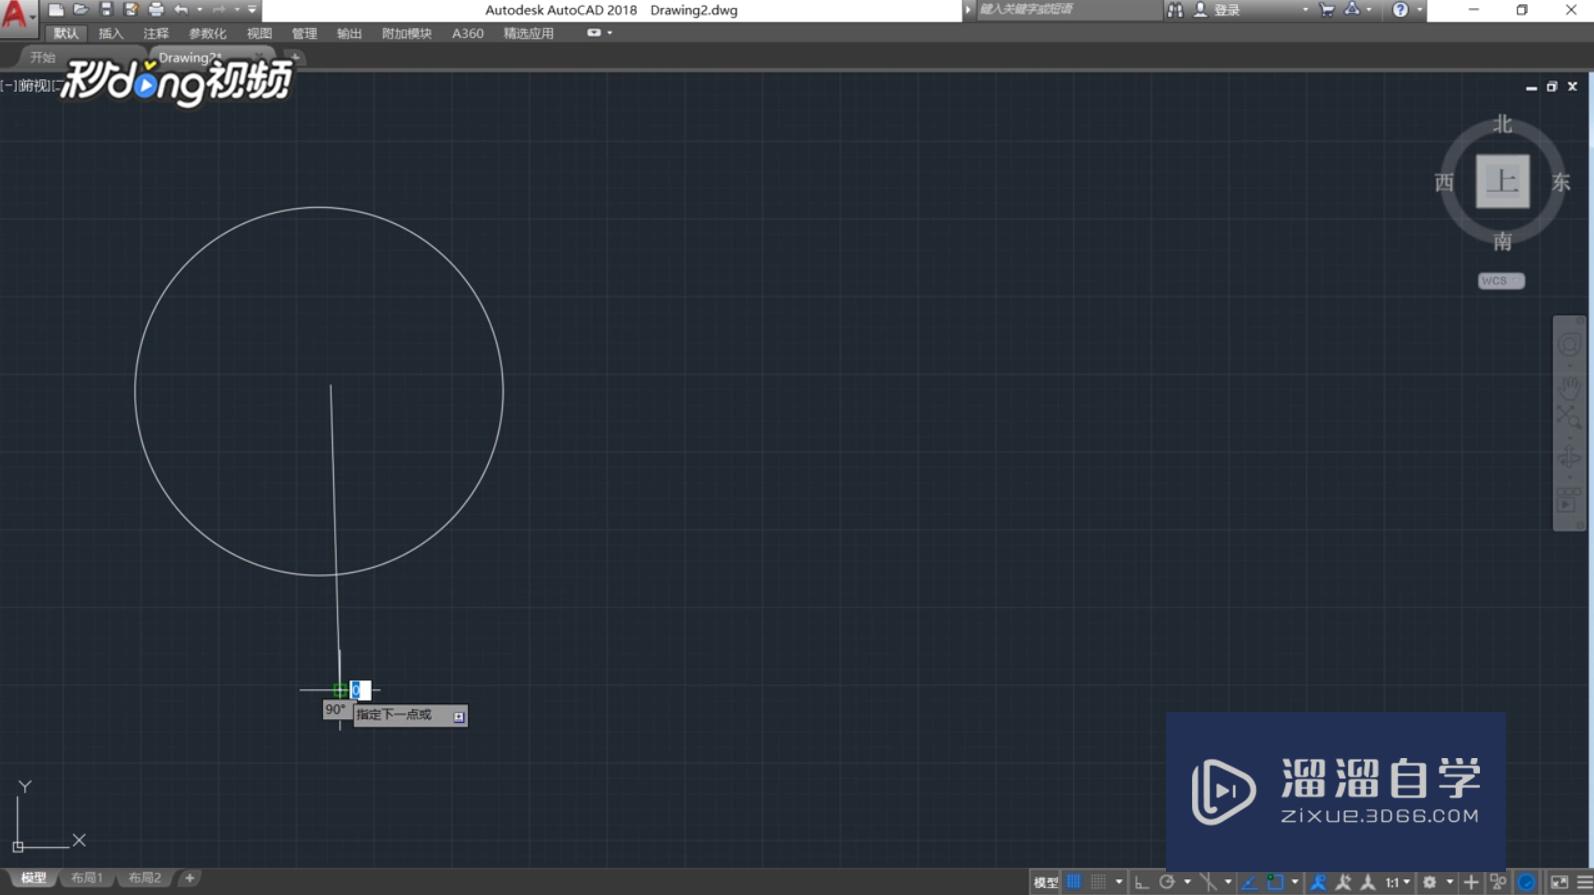The width and height of the screenshot is (1594, 895).
Task: Expand the 登录 account dropdown arrow
Action: [1305, 10]
